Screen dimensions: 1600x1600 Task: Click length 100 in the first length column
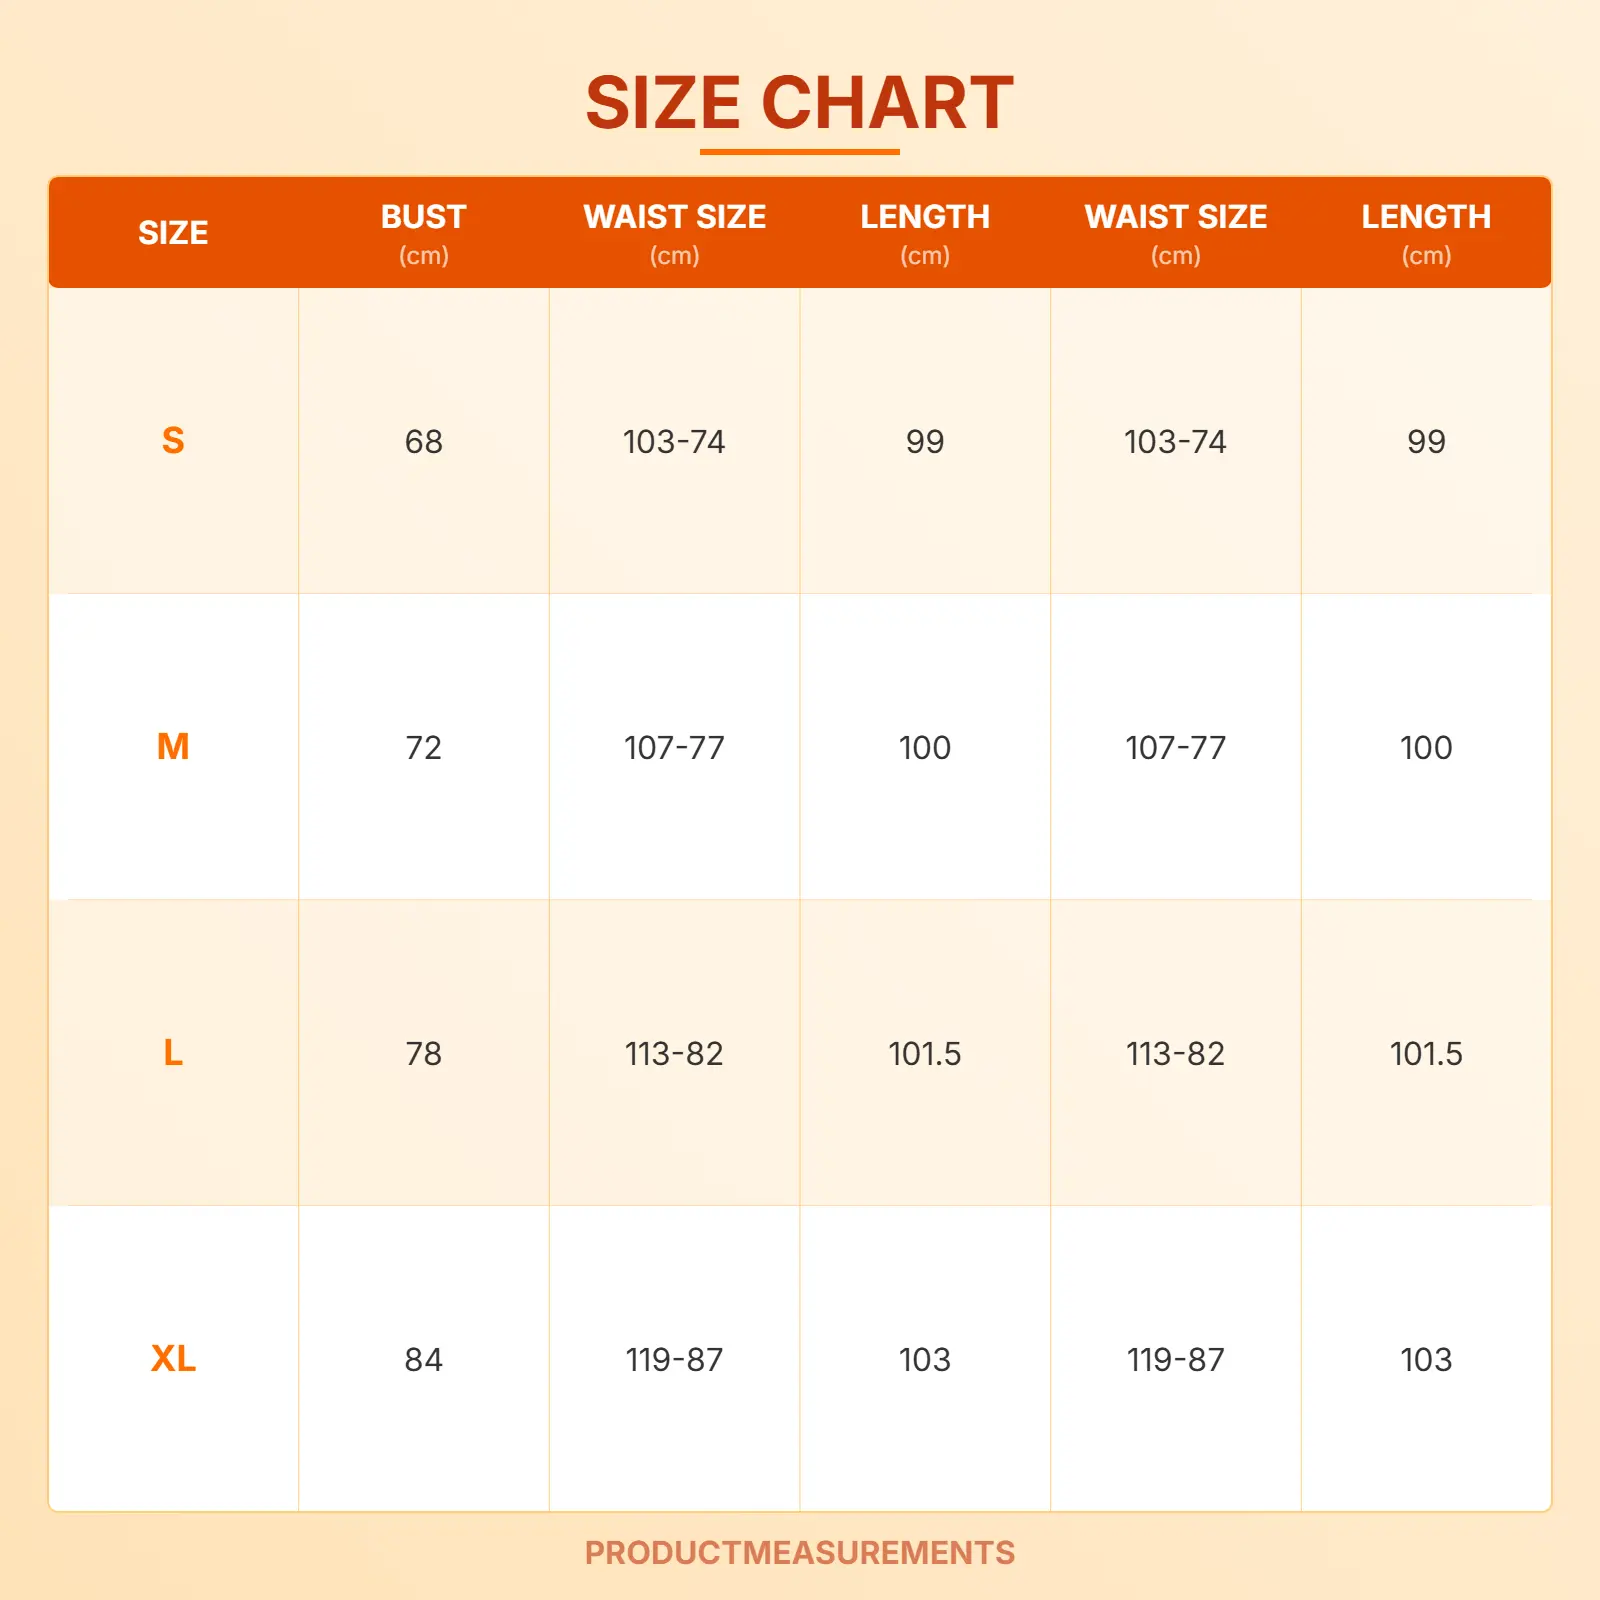pyautogui.click(x=925, y=748)
